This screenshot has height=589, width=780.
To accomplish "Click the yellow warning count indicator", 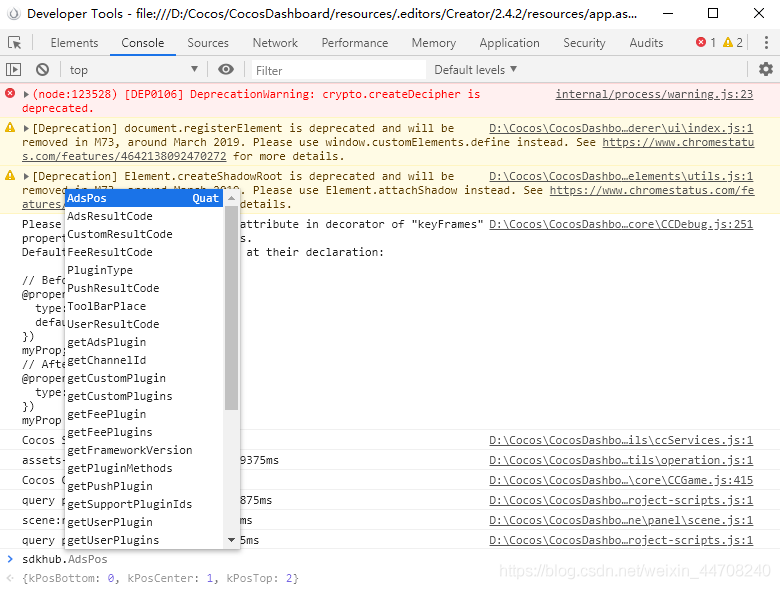I will point(733,43).
